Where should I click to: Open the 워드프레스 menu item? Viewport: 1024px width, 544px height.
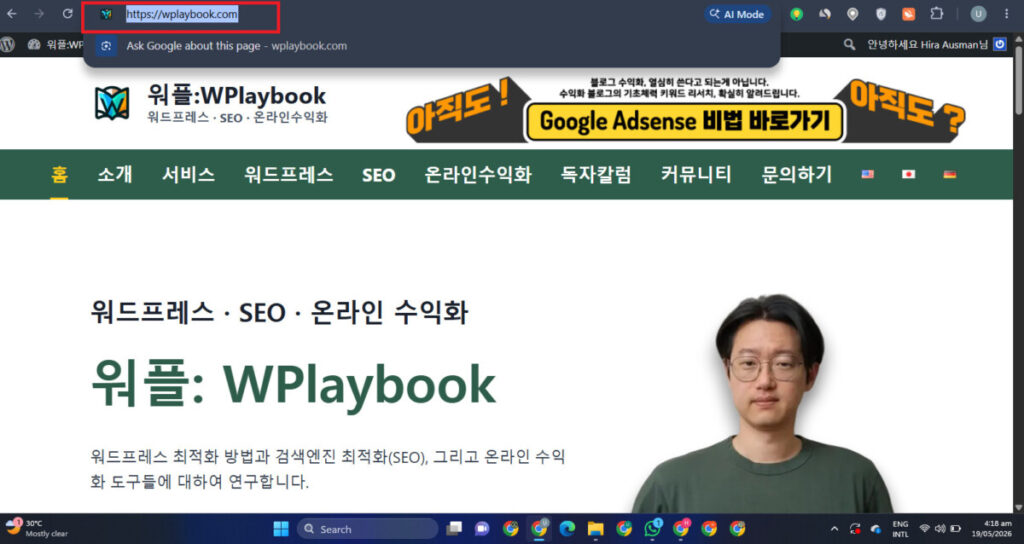(289, 174)
